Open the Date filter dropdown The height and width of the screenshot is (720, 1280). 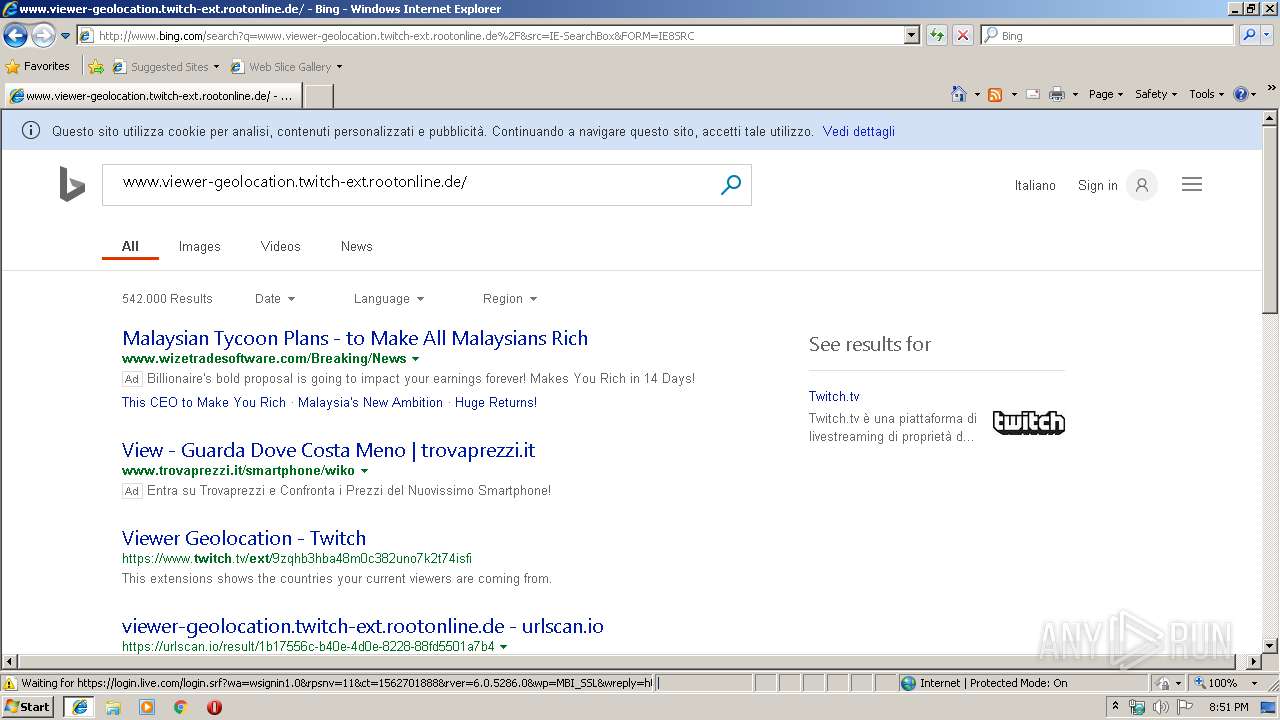(x=275, y=299)
